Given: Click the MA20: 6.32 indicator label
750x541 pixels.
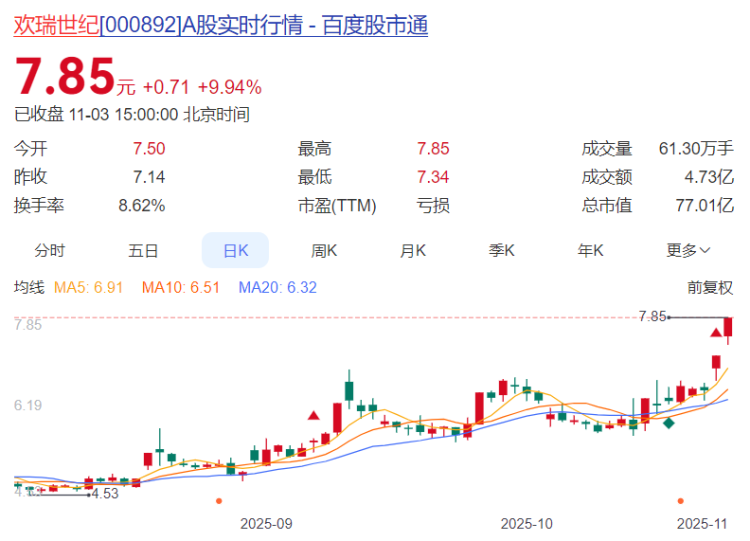Looking at the screenshot, I should (x=277, y=287).
